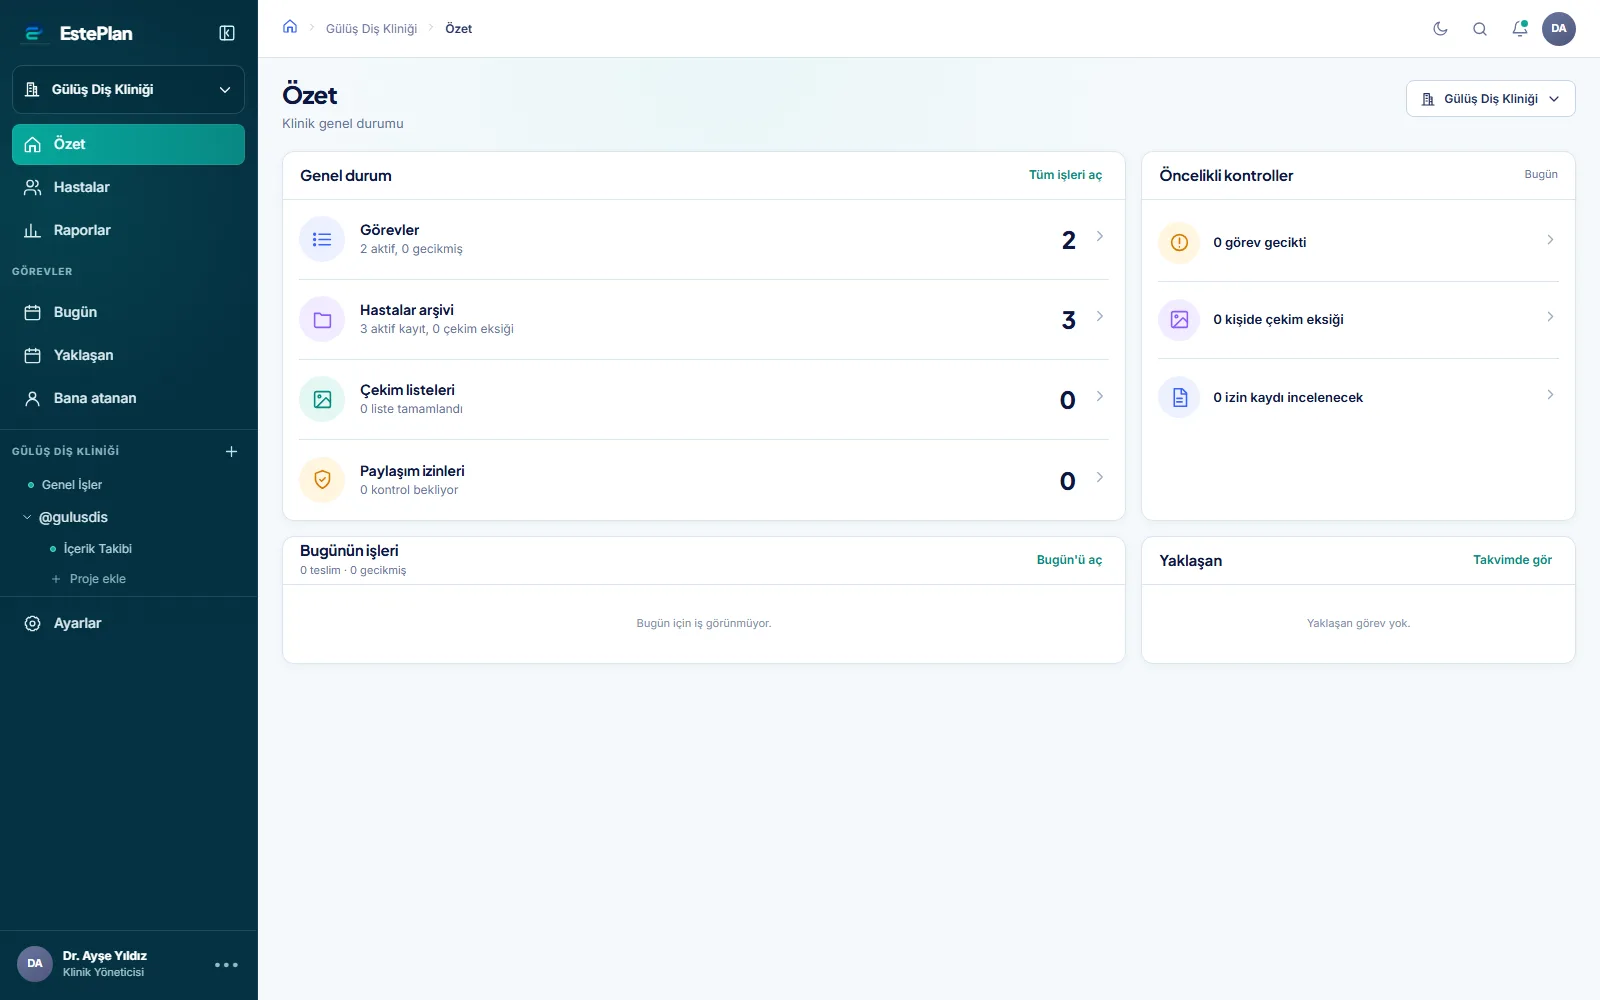Click the EstePlan logo

coord(78,34)
